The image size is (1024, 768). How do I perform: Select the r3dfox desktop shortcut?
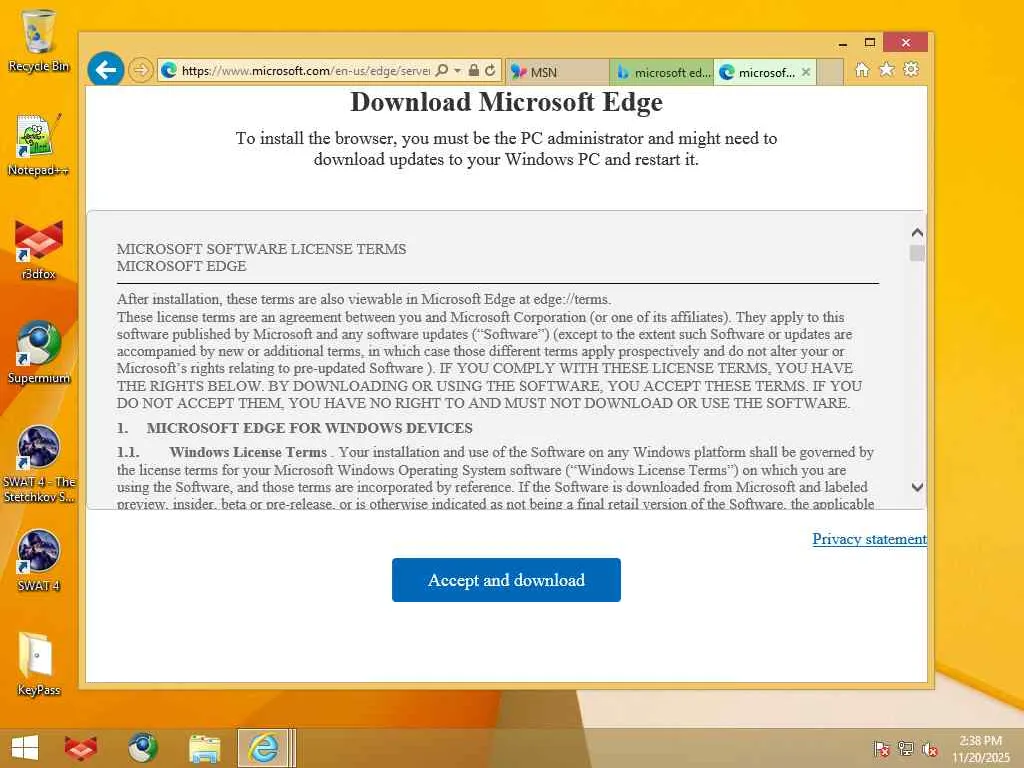click(x=39, y=249)
